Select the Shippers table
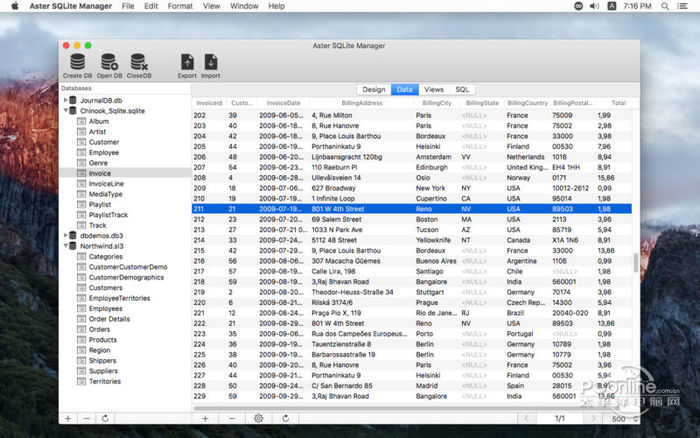The image size is (700, 438). pos(102,360)
